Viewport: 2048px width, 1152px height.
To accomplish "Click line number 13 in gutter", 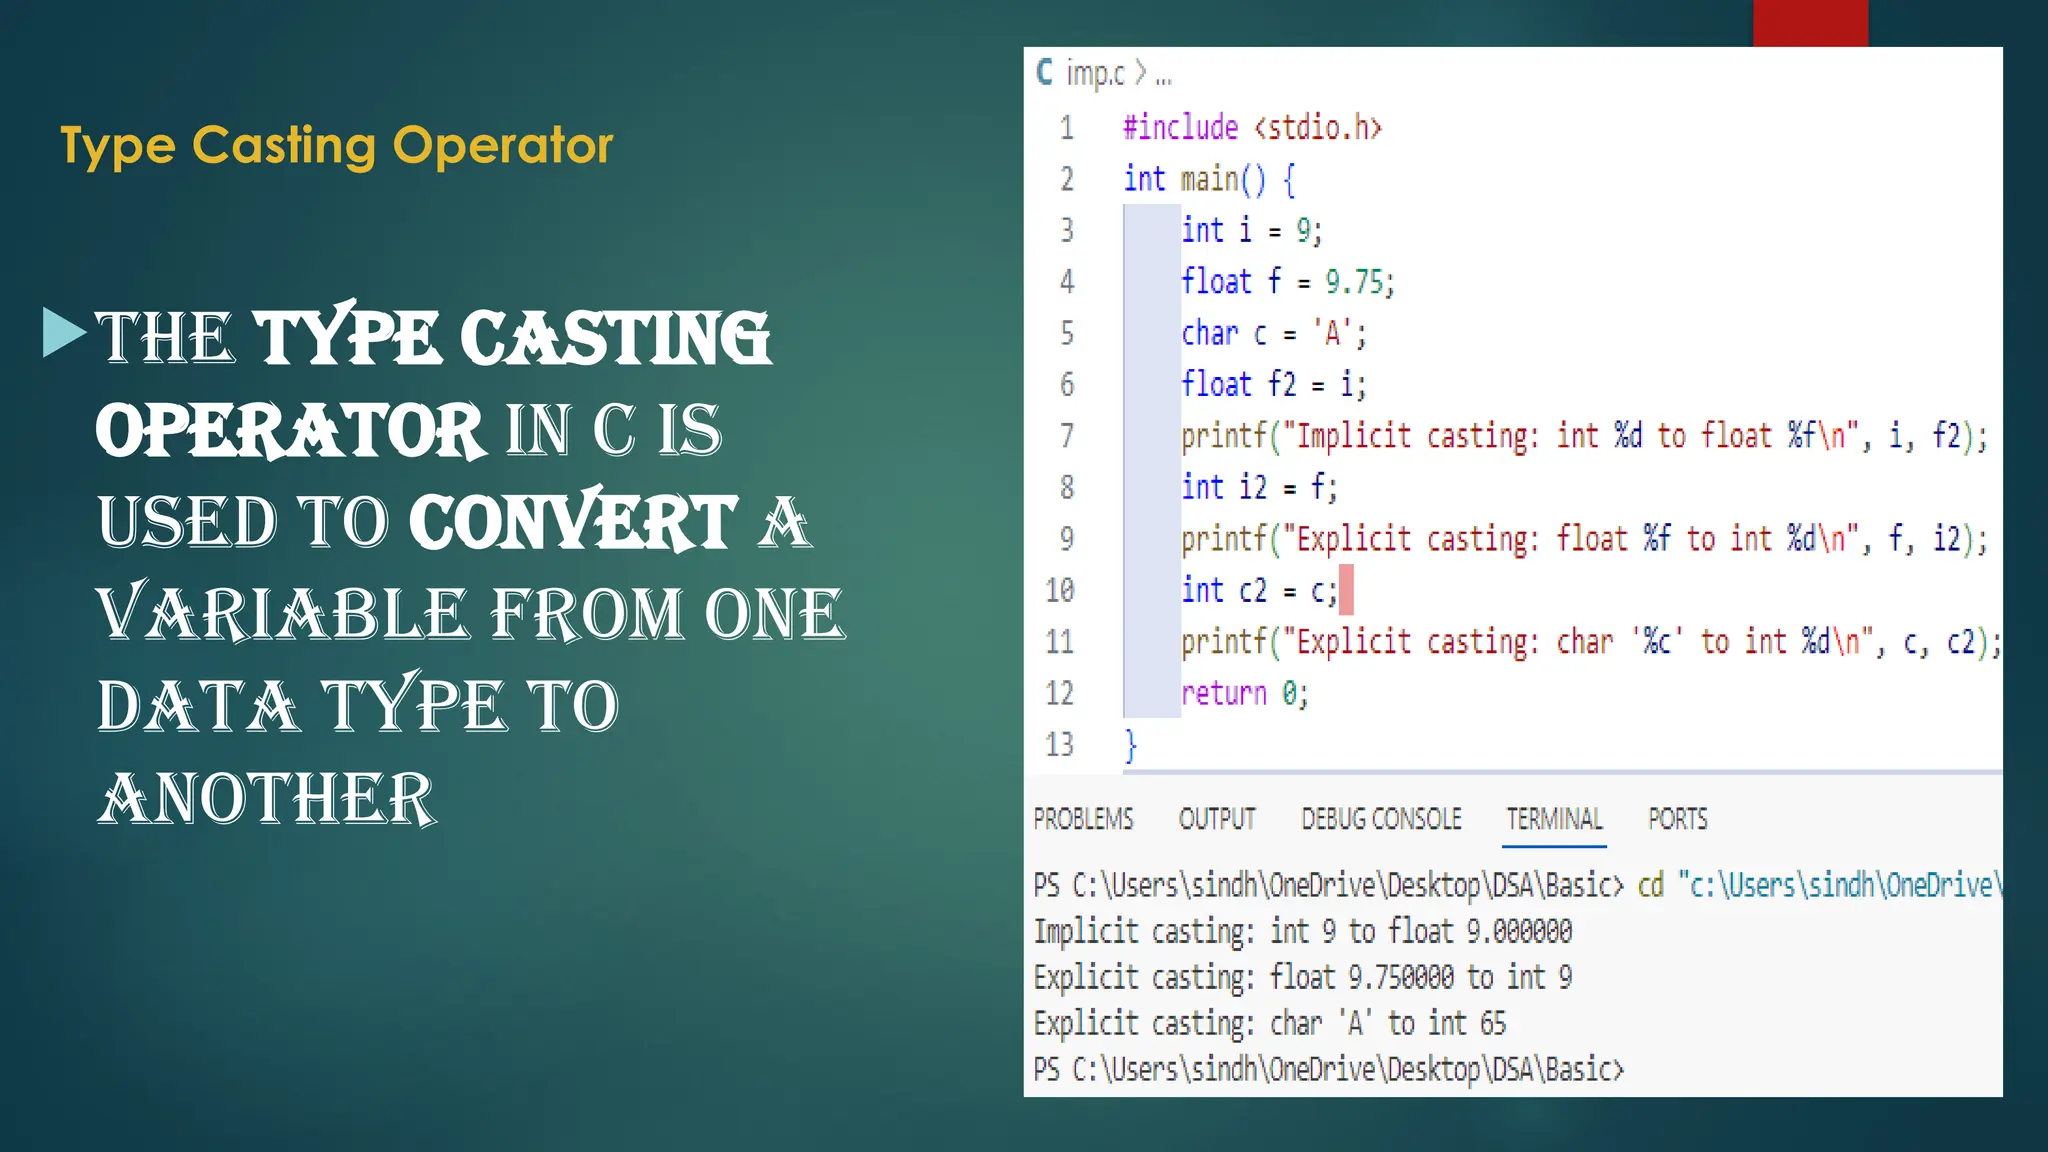I will pyautogui.click(x=1059, y=744).
